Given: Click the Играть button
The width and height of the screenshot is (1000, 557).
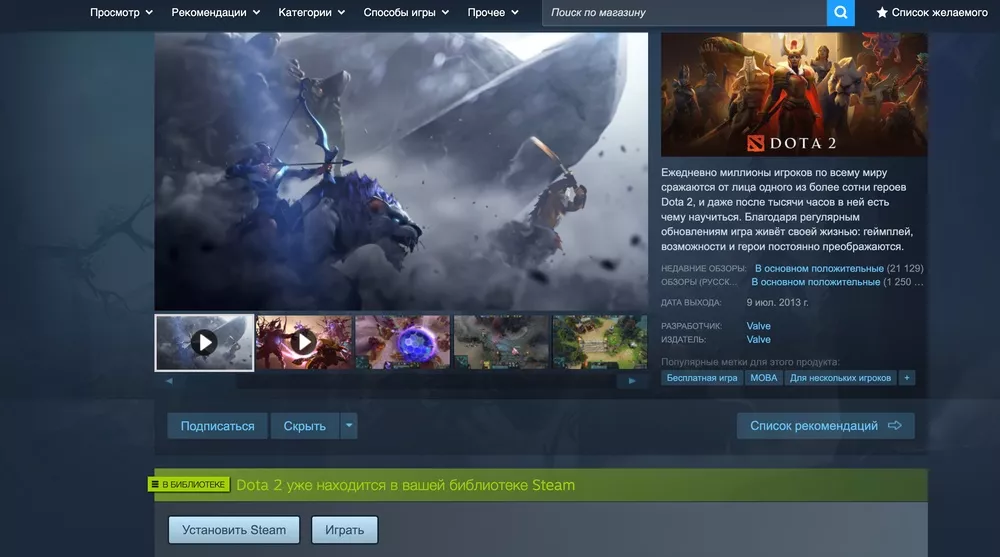Looking at the screenshot, I should 344,530.
